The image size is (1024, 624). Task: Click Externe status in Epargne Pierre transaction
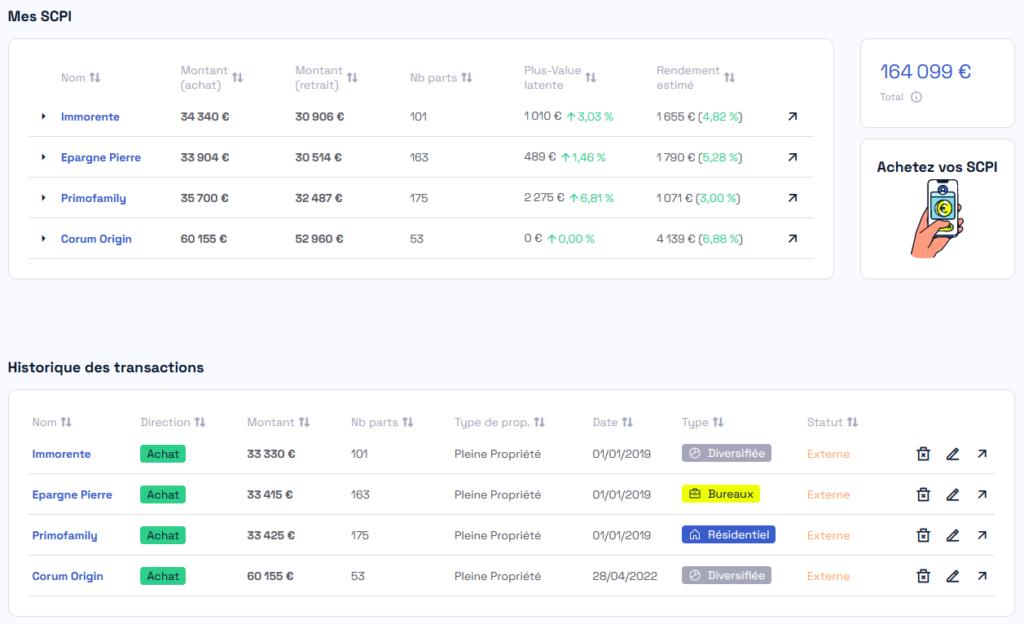(x=828, y=495)
